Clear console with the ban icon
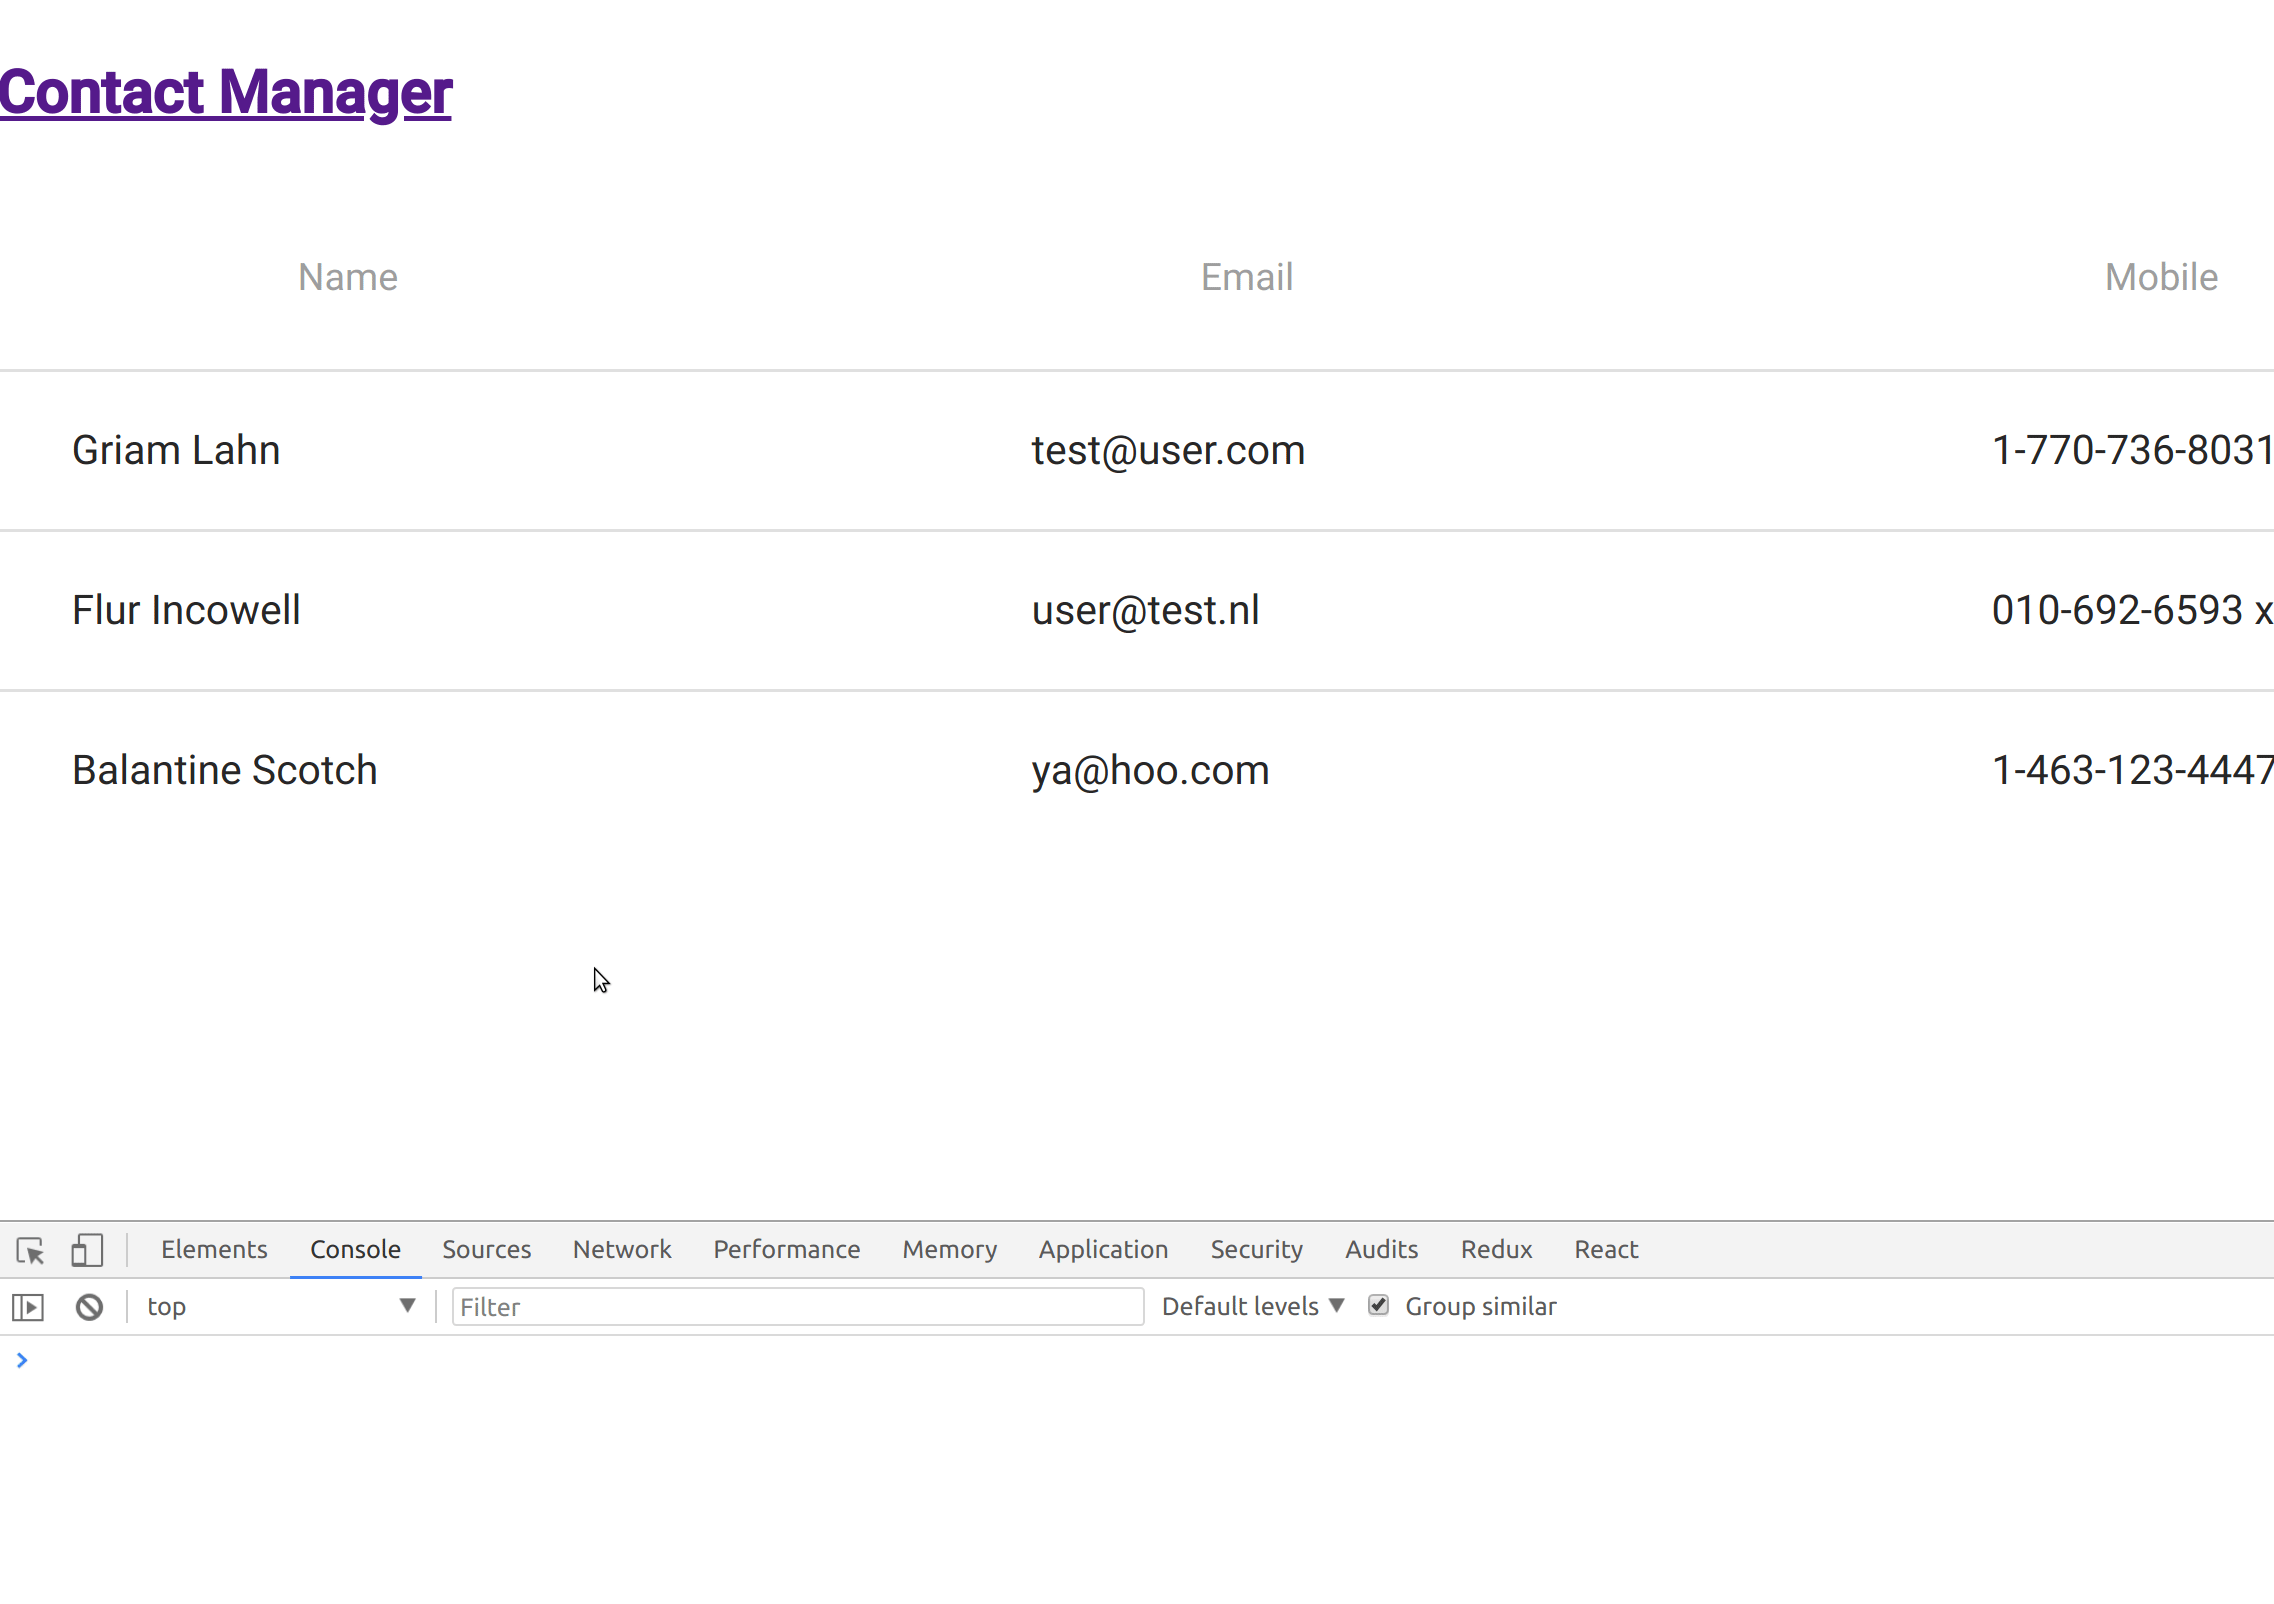The width and height of the screenshot is (2274, 1604). [x=89, y=1307]
